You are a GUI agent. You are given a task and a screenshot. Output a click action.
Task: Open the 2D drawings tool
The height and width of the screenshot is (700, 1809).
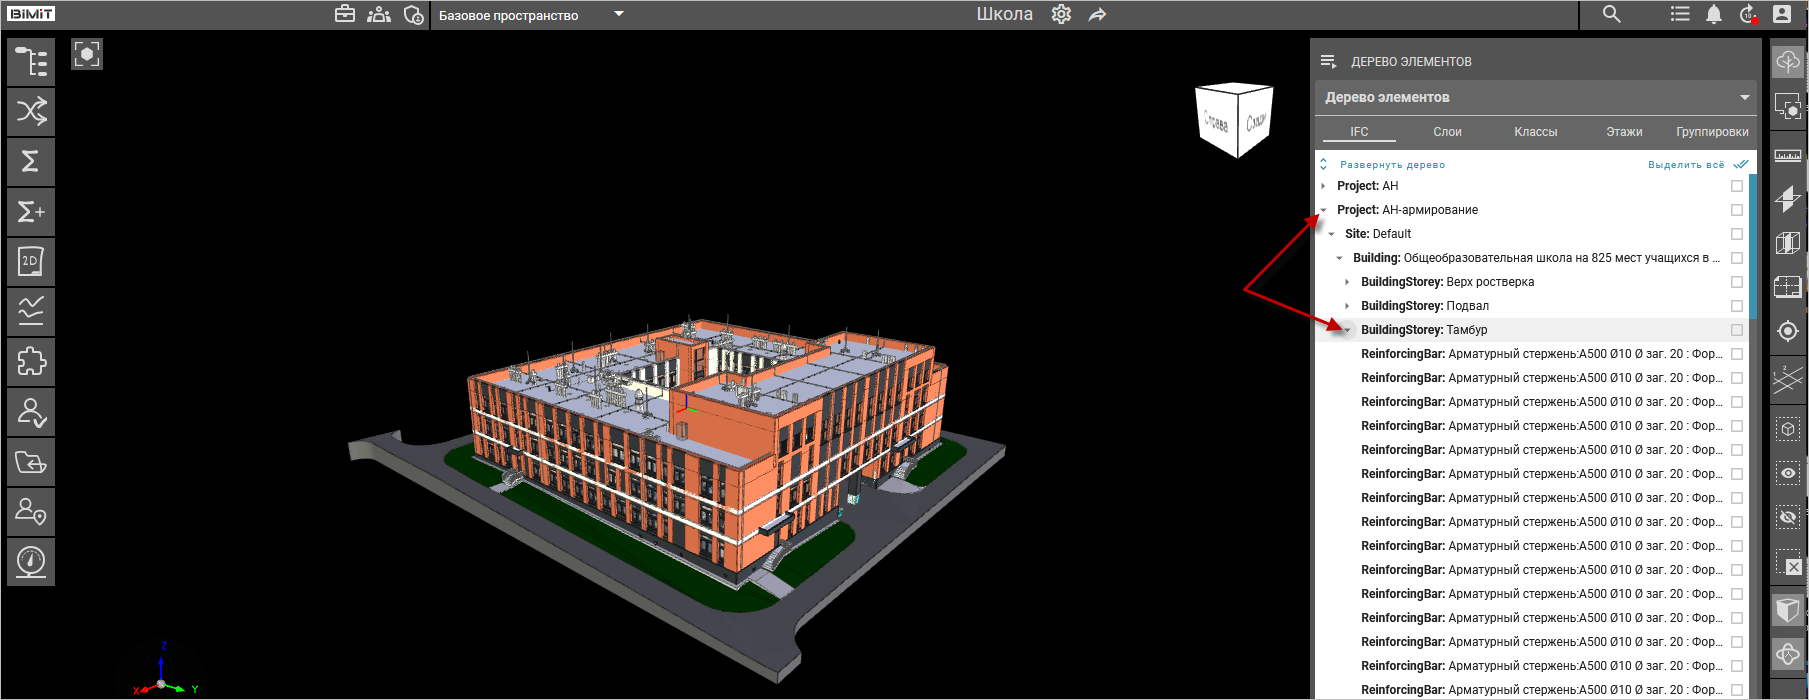31,262
